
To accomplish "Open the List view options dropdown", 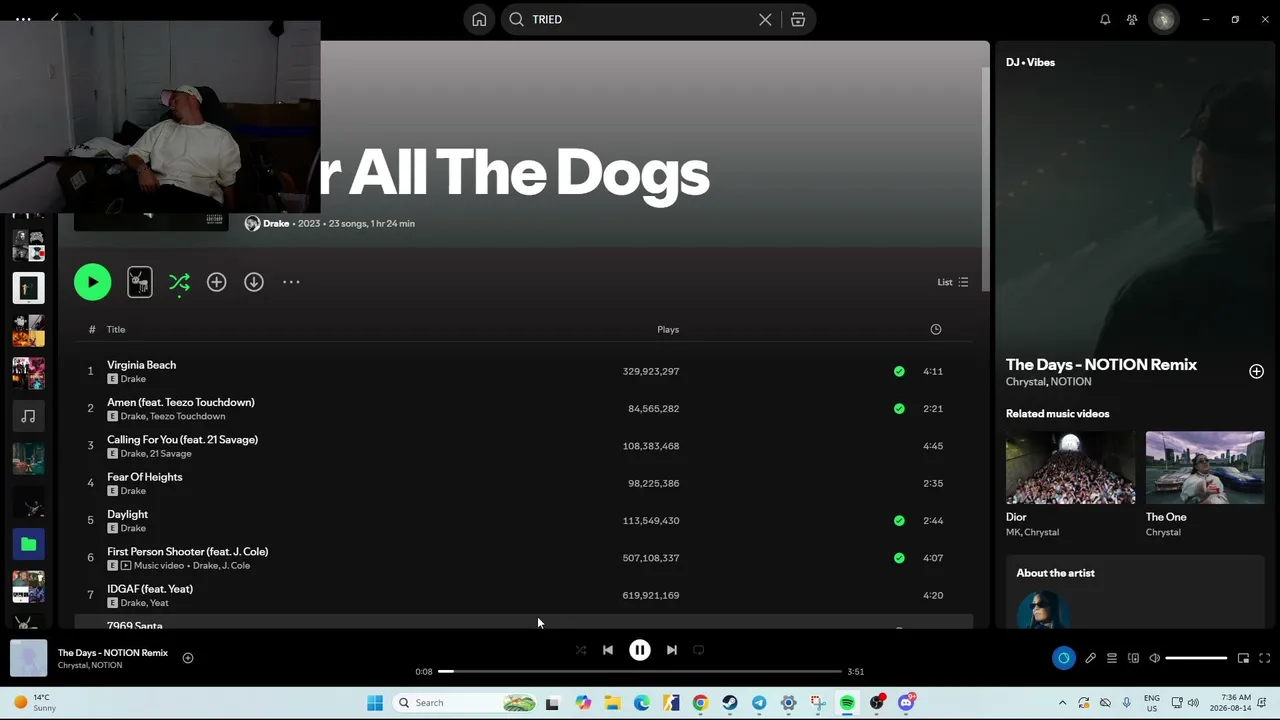I will click(952, 282).
